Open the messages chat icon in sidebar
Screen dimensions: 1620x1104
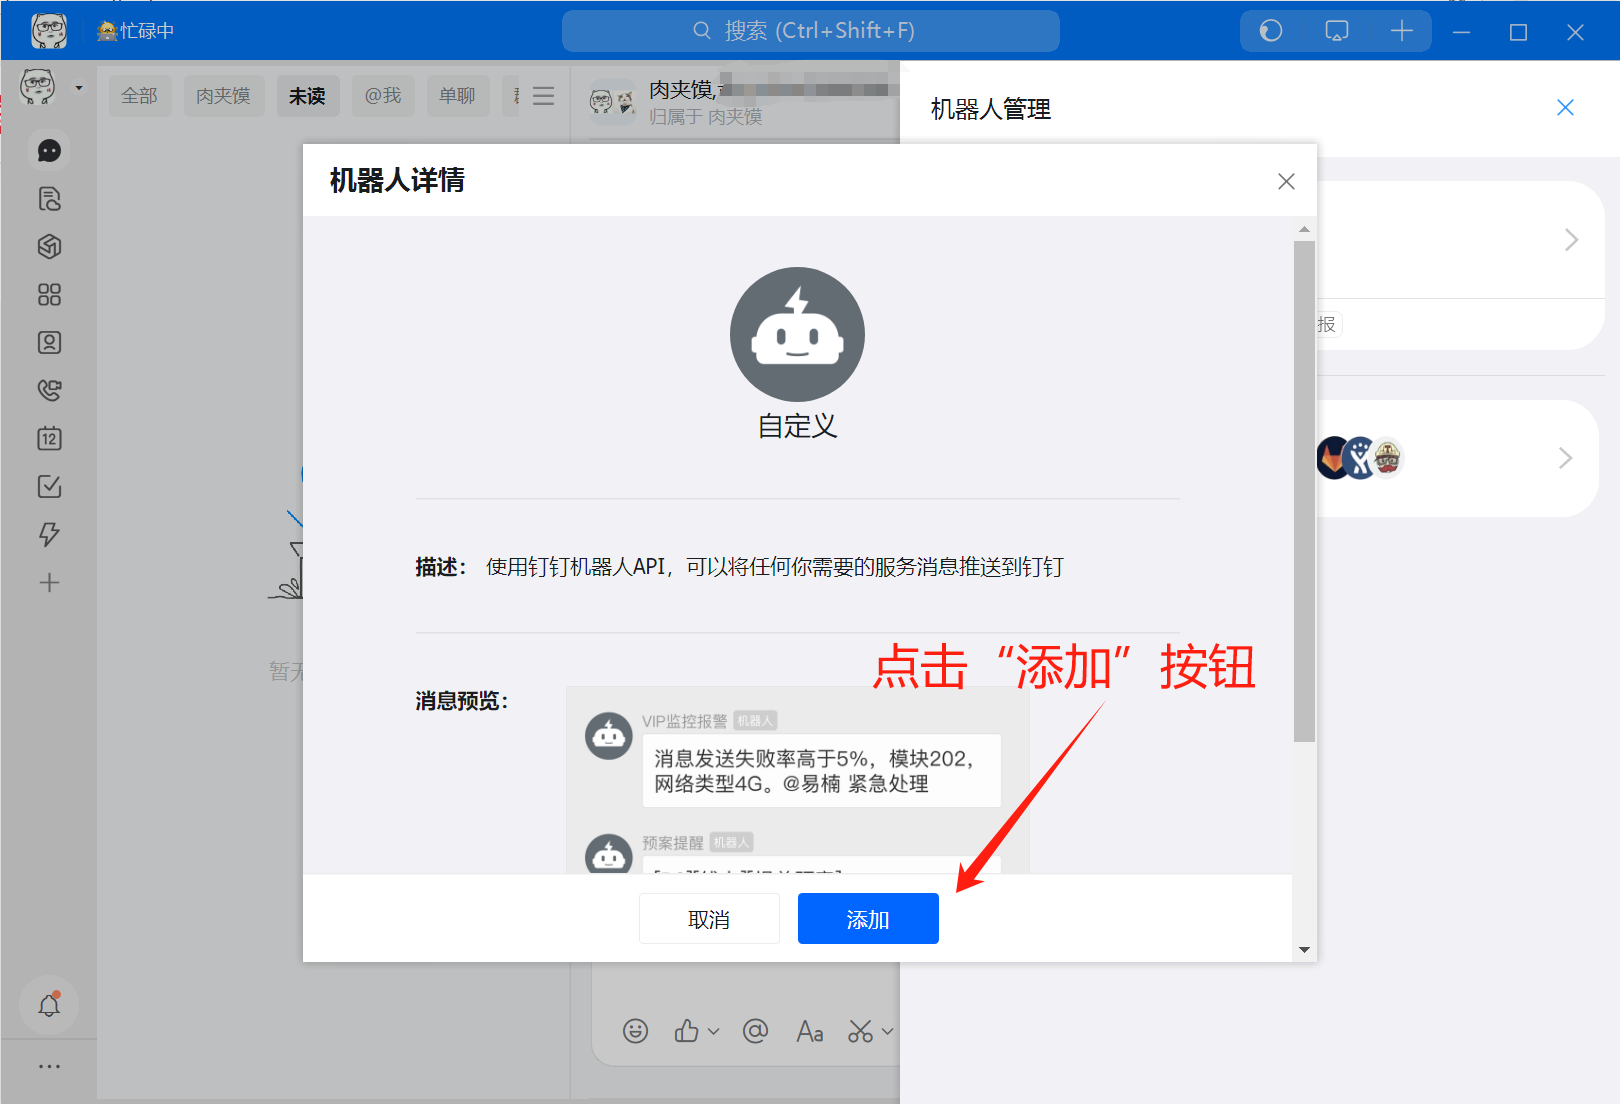pyautogui.click(x=49, y=151)
